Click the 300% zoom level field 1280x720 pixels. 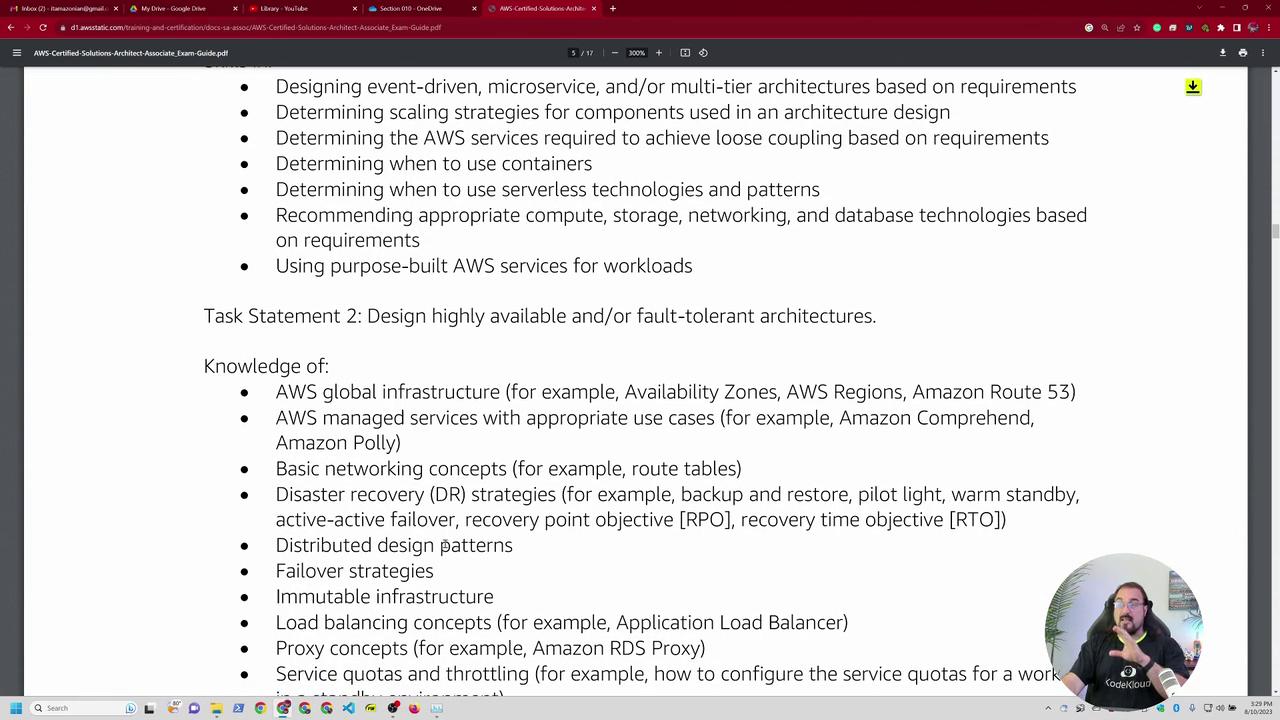point(636,53)
